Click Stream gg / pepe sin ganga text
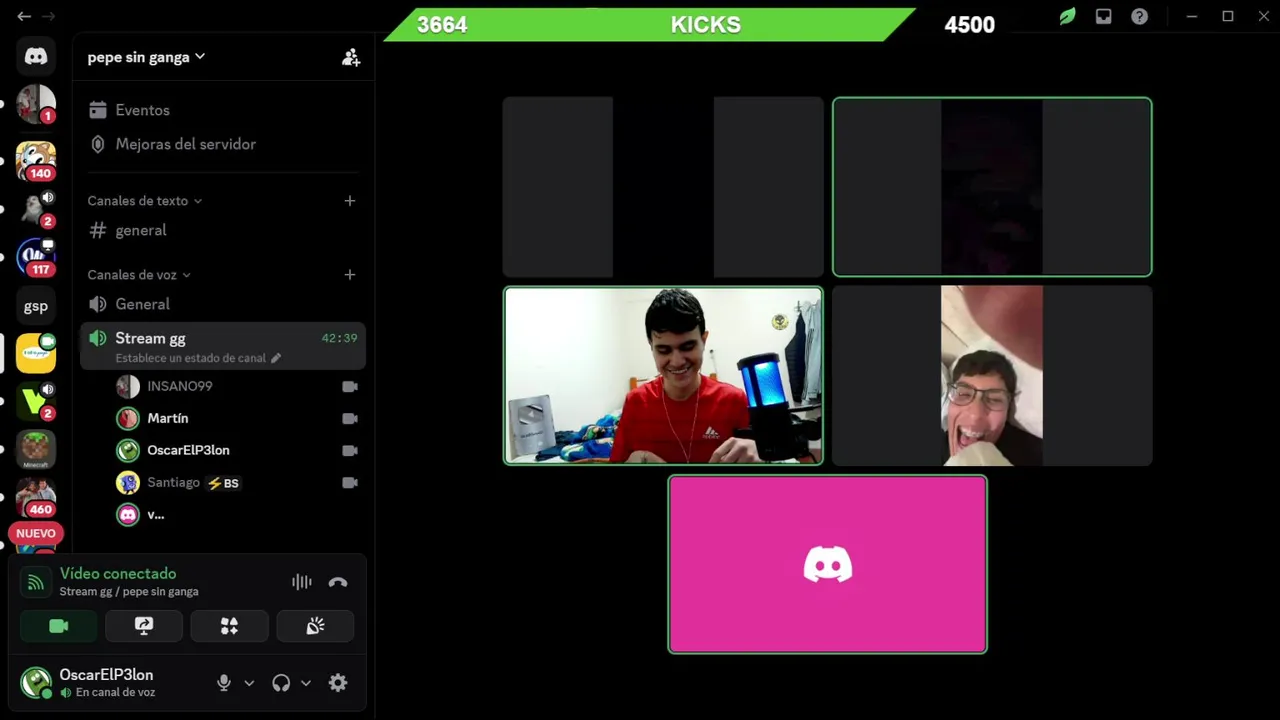1280x720 pixels. click(x=129, y=592)
